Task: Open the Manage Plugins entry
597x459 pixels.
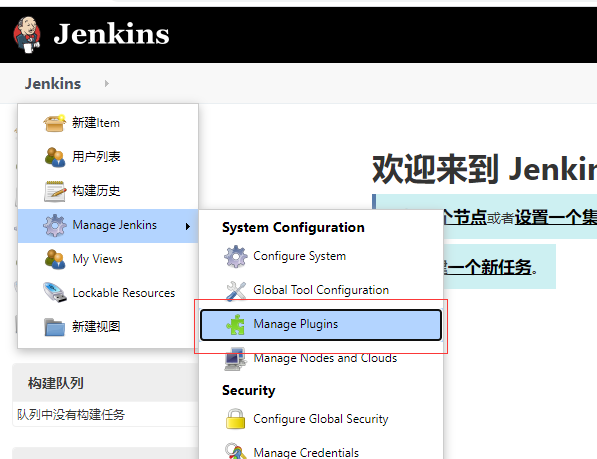Action: (x=321, y=325)
